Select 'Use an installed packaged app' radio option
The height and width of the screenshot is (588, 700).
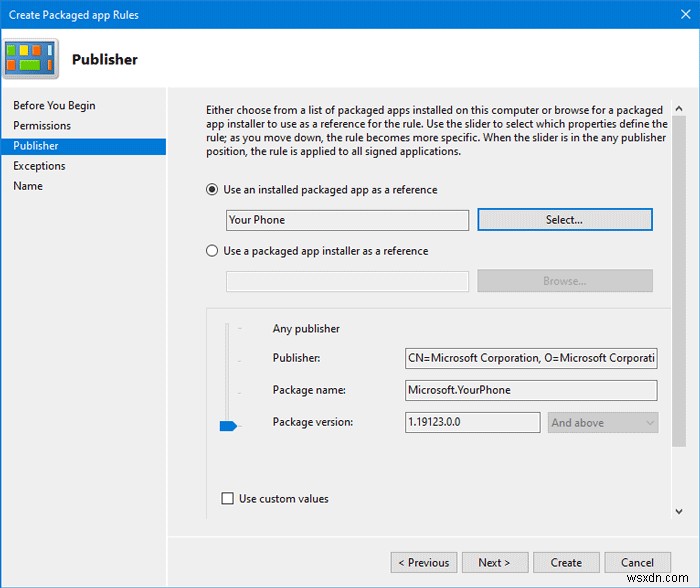pyautogui.click(x=212, y=189)
